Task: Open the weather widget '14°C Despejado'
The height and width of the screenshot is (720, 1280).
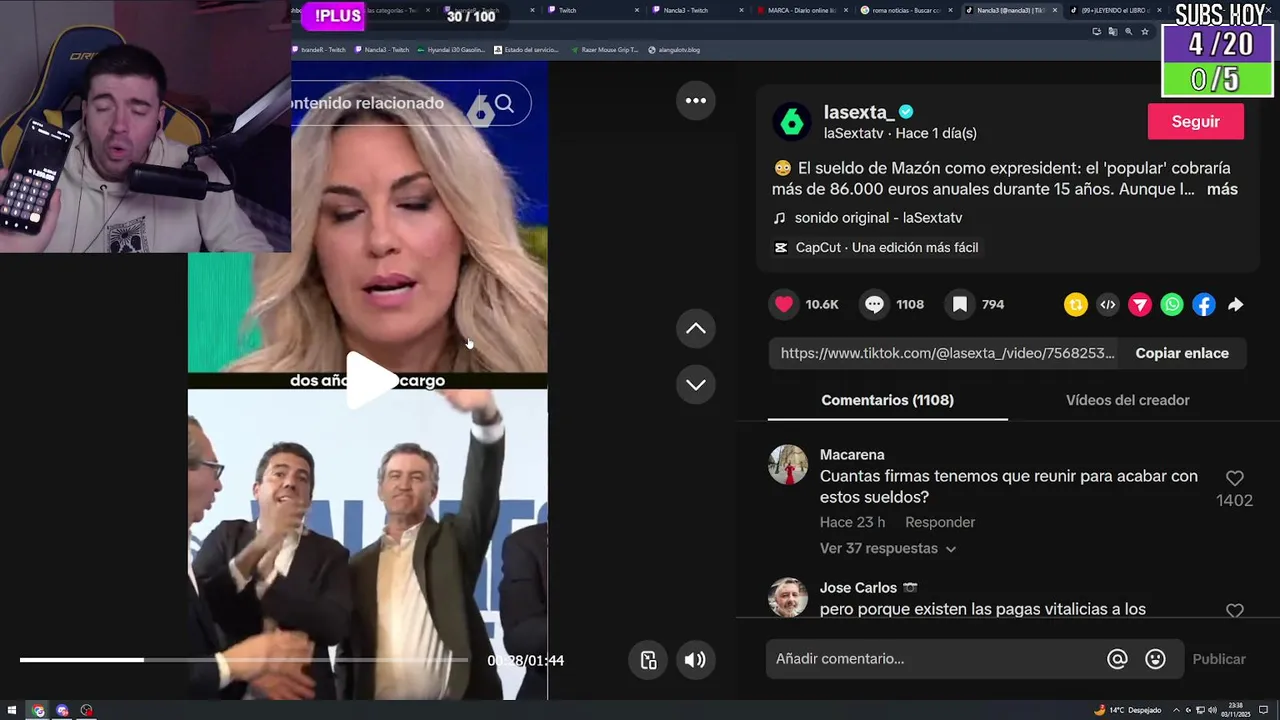Action: pos(1127,711)
